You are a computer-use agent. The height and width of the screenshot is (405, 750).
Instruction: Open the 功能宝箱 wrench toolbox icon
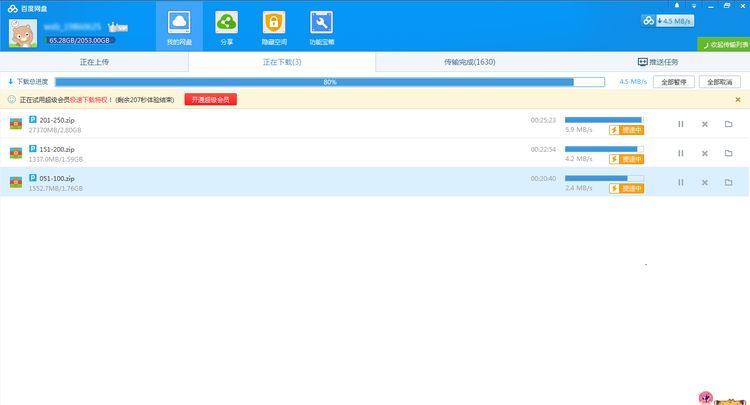[x=321, y=22]
